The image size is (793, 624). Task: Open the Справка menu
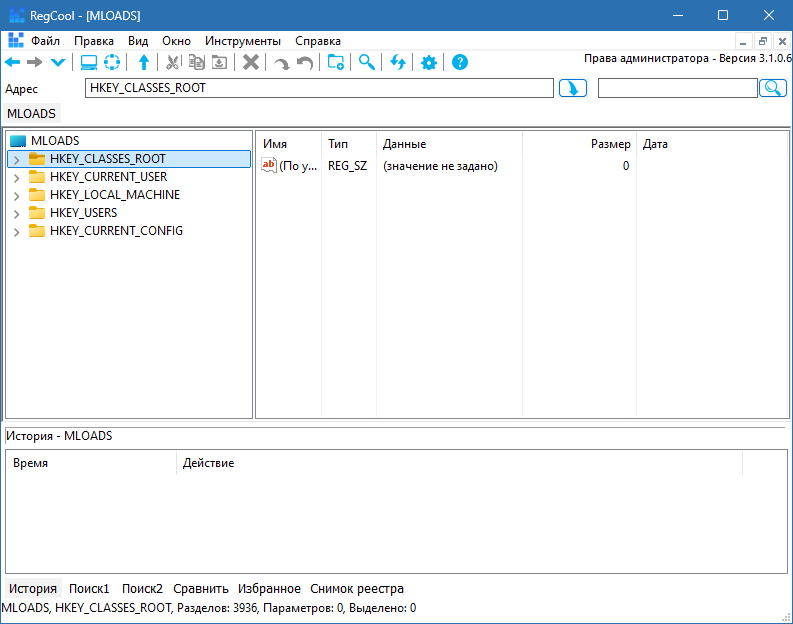(x=318, y=41)
